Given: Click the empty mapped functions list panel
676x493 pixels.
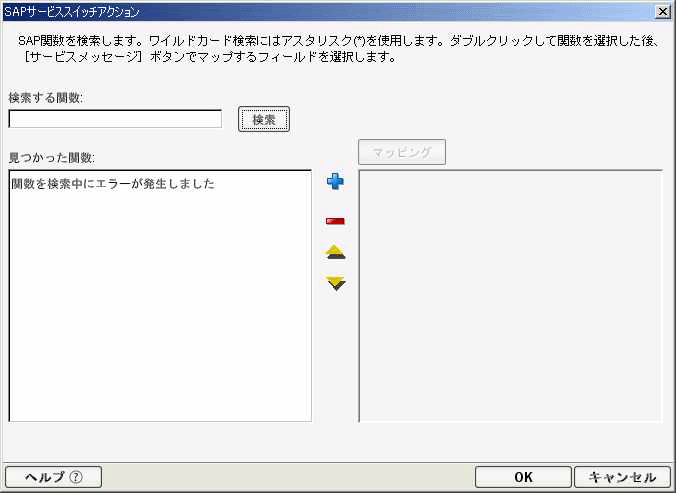Looking at the screenshot, I should 510,296.
